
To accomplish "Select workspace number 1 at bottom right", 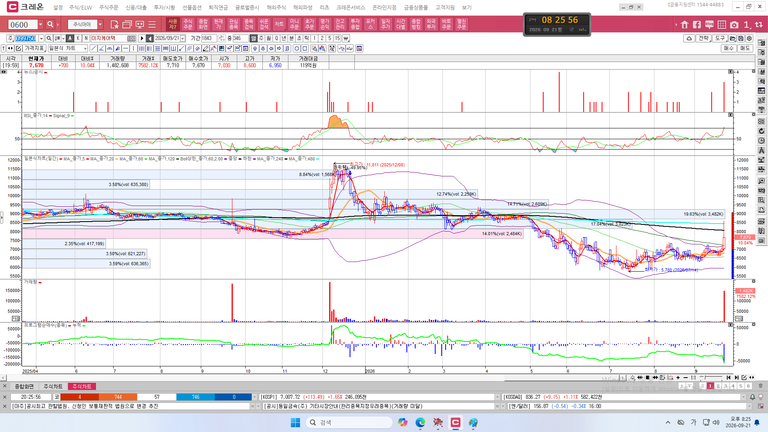I will [710, 386].
